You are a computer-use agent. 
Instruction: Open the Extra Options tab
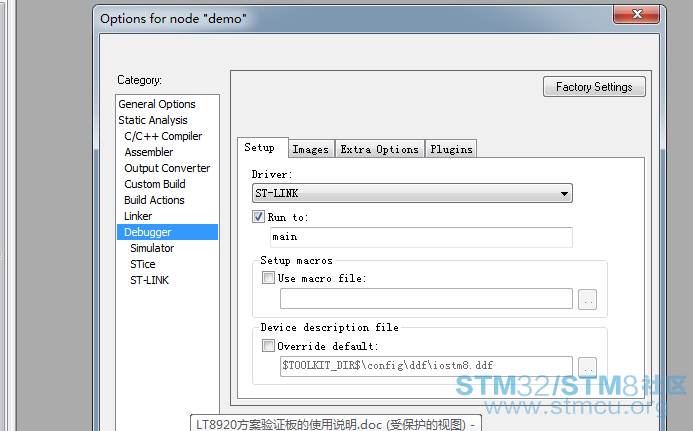(380, 149)
